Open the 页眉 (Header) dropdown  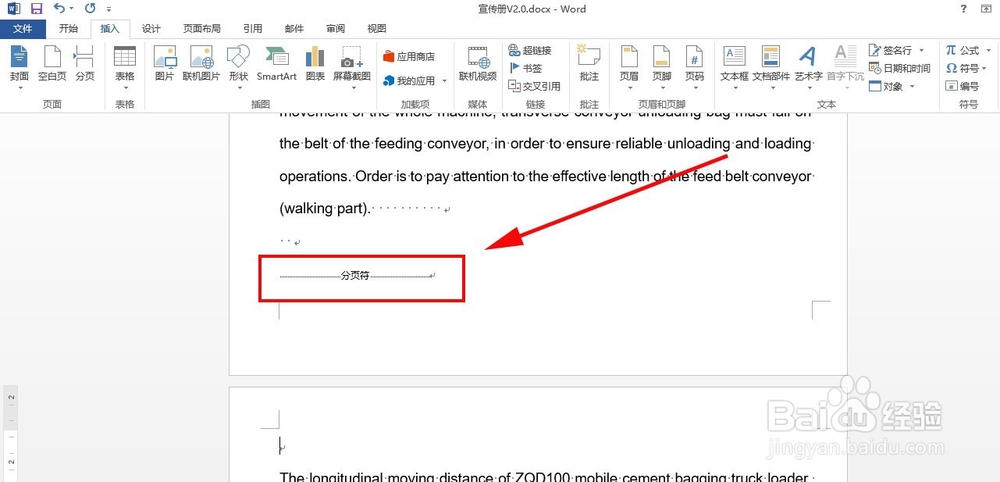coord(629,67)
